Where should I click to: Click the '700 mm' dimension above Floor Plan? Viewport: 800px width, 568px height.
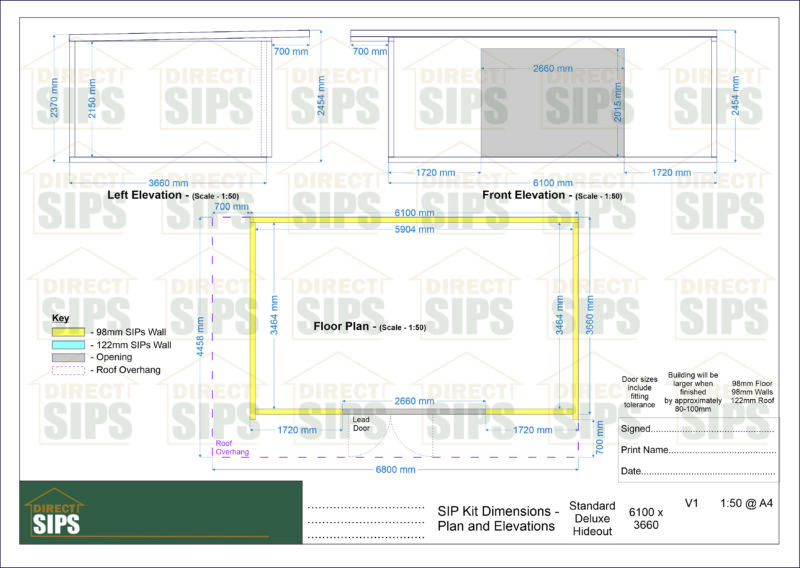(231, 207)
